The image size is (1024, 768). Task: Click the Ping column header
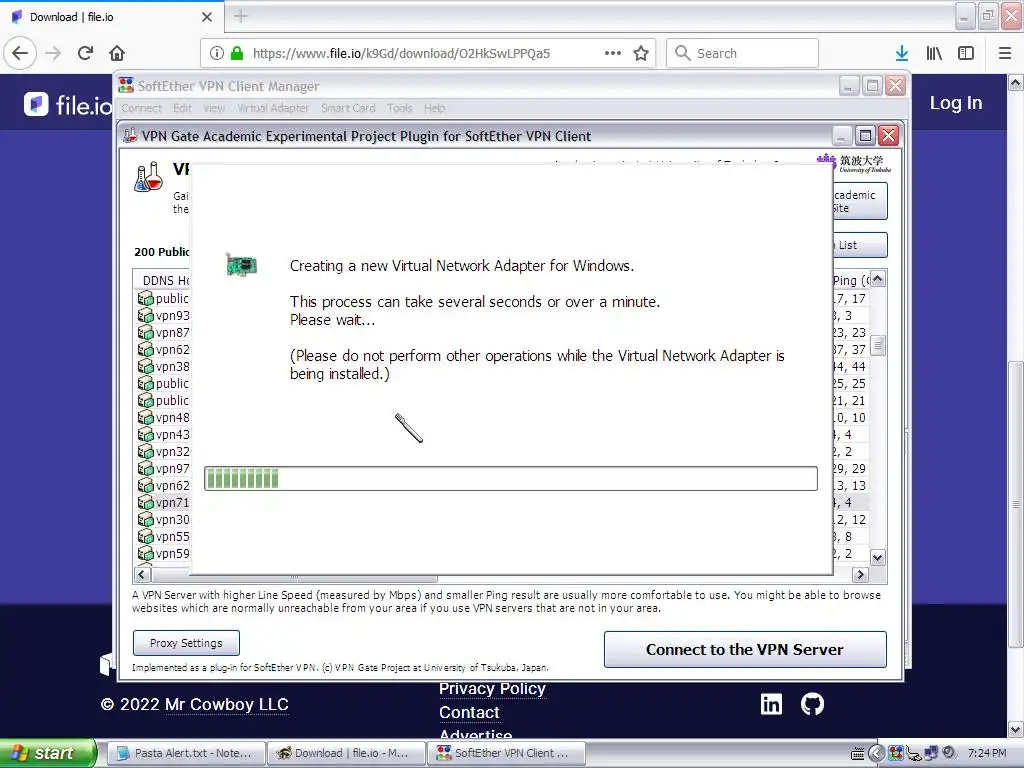(851, 280)
